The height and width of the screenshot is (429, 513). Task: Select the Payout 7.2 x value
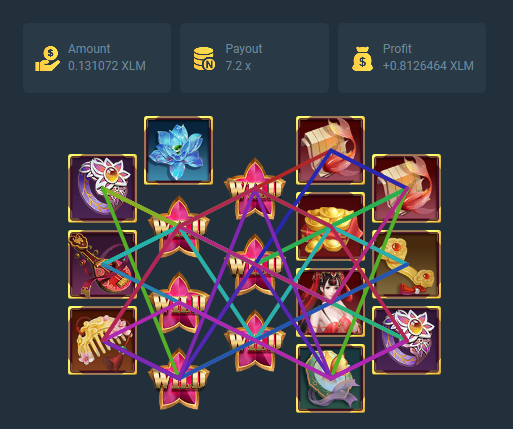coord(238,66)
